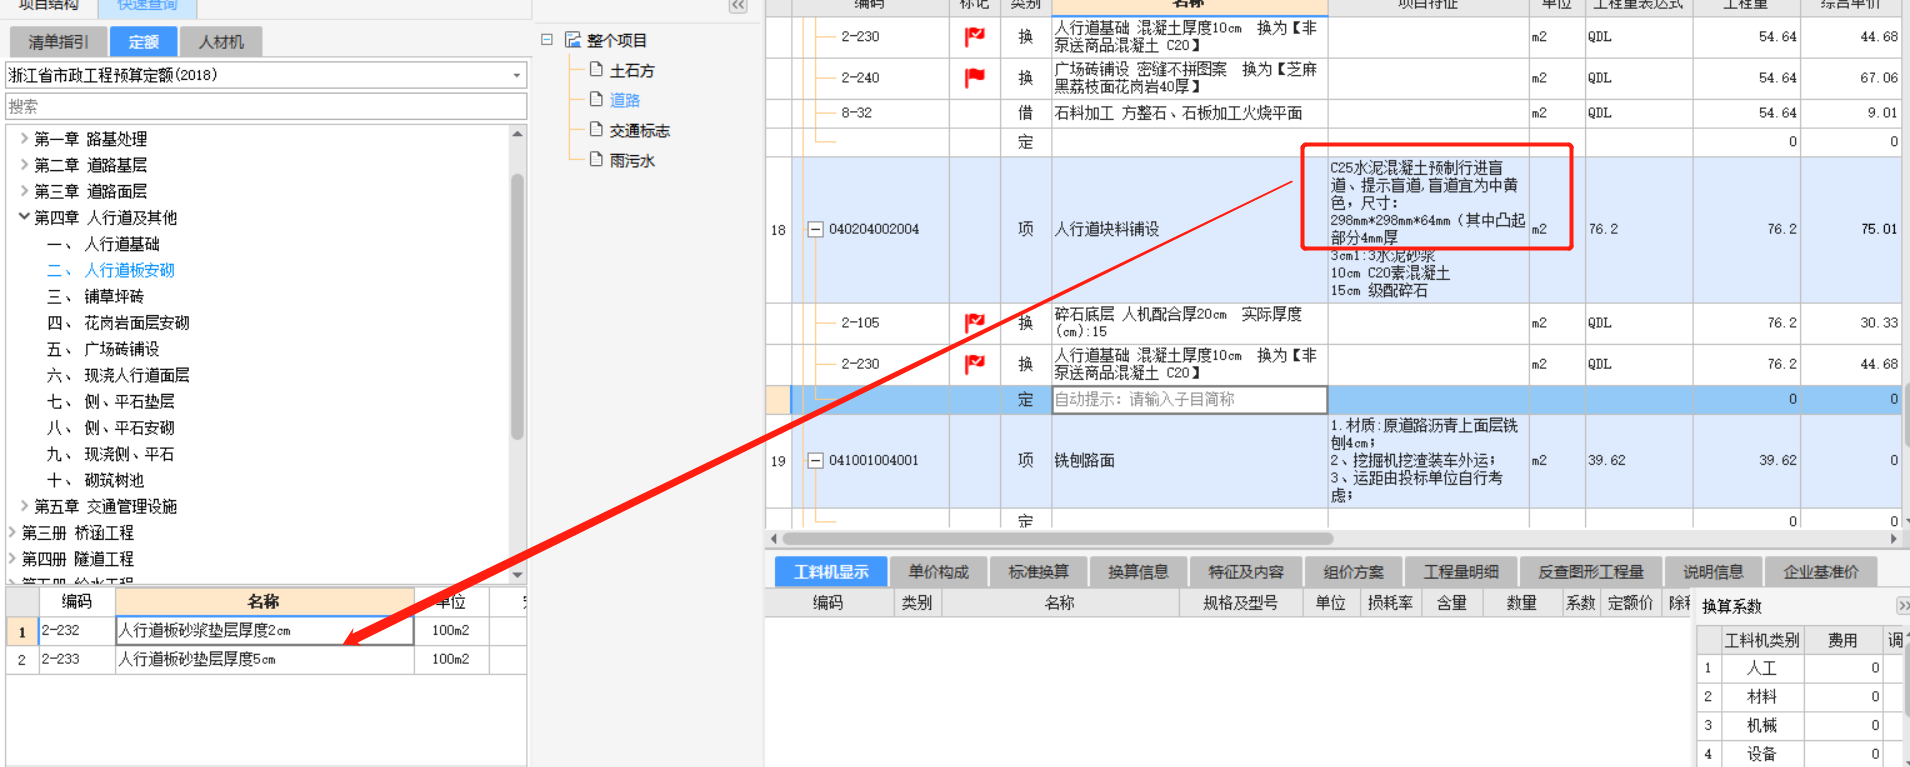Select 土石方 in project tree
Viewport: 1910px width, 767px height.
point(632,70)
